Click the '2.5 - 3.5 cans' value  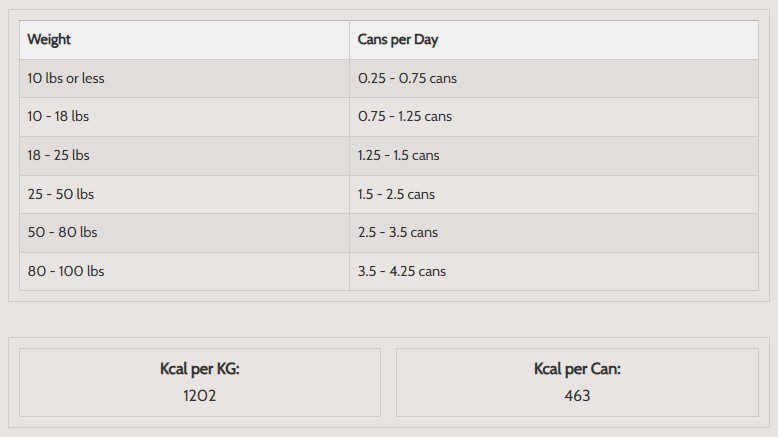click(398, 232)
